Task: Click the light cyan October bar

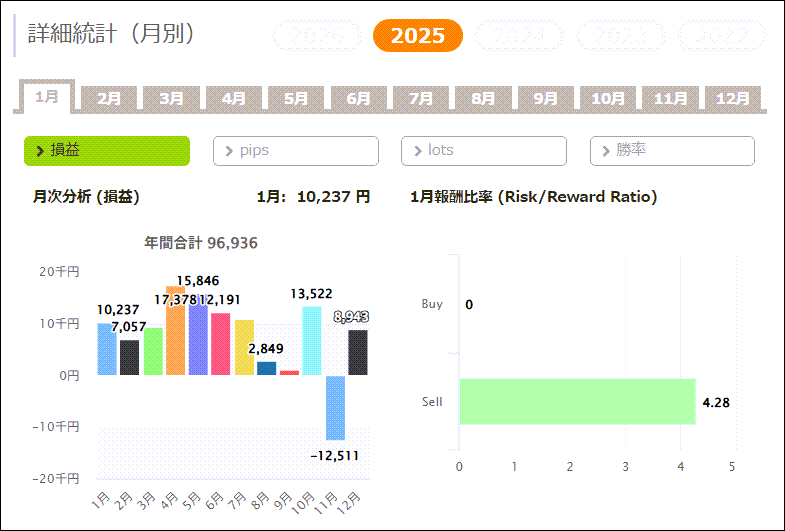Action: click(x=312, y=341)
